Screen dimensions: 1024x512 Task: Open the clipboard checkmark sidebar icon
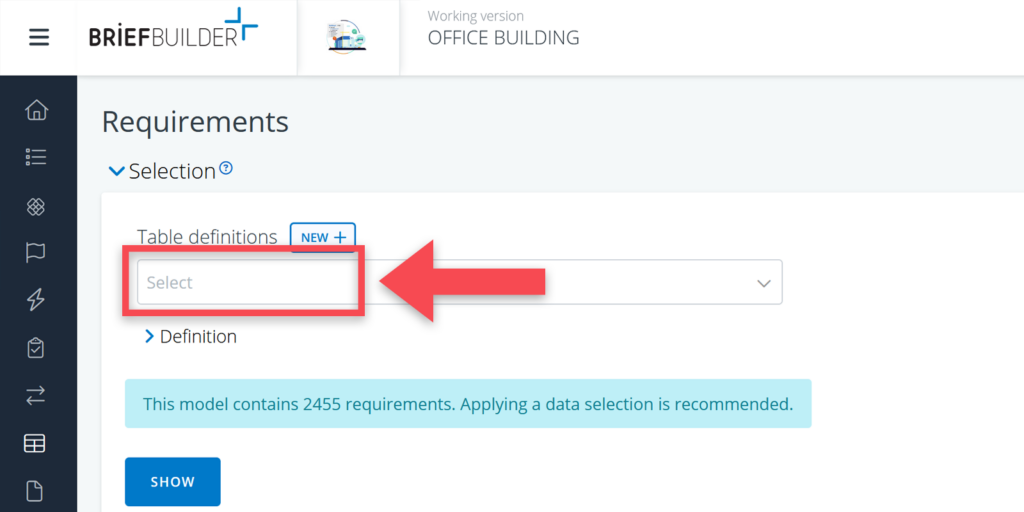pyautogui.click(x=36, y=348)
